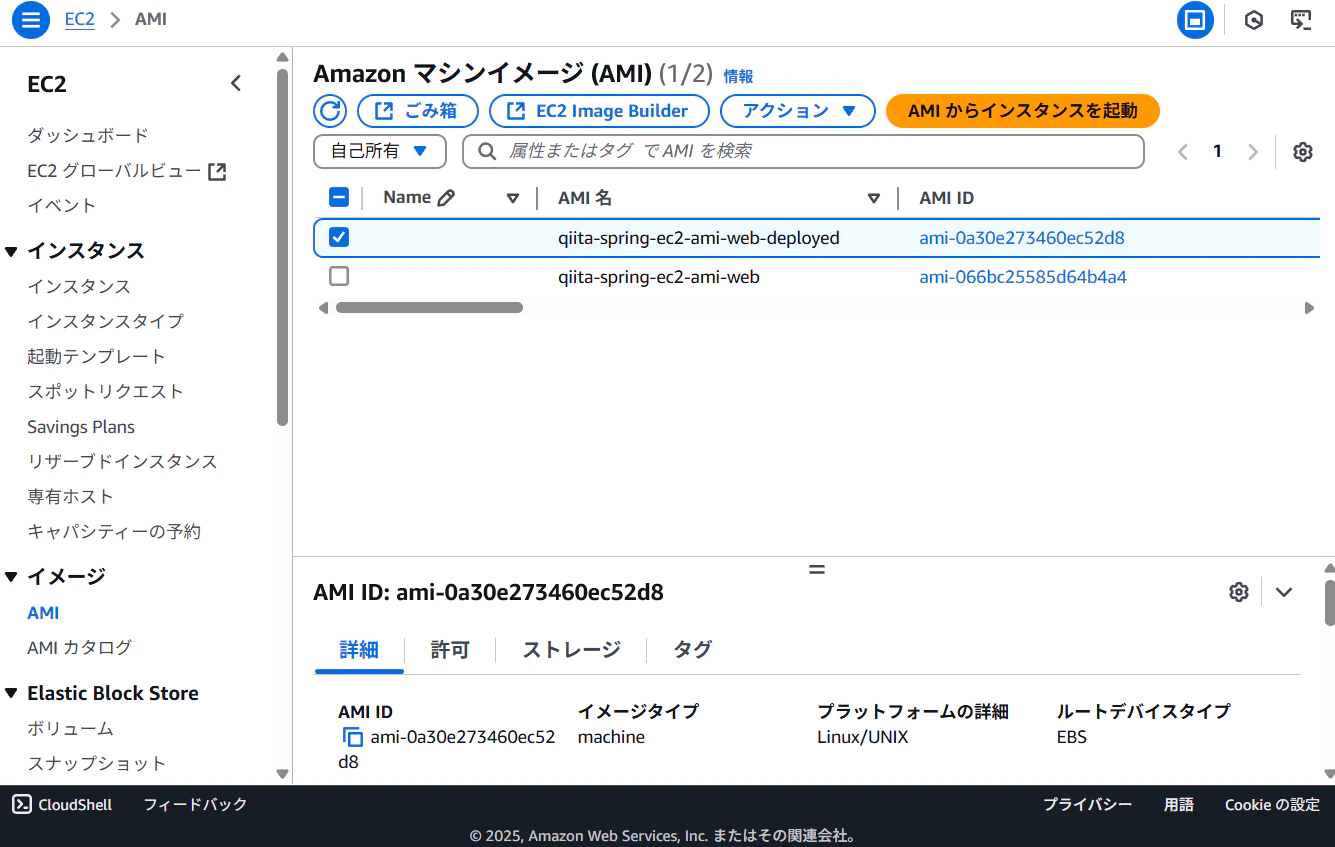Open ダッシュボード in sidebar
Viewport: 1335px width, 847px height.
(88, 135)
